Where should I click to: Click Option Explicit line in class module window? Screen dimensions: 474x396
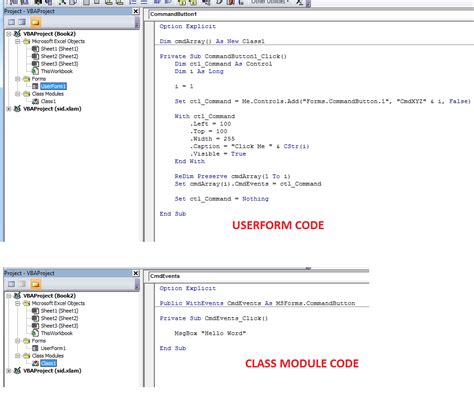click(x=188, y=288)
